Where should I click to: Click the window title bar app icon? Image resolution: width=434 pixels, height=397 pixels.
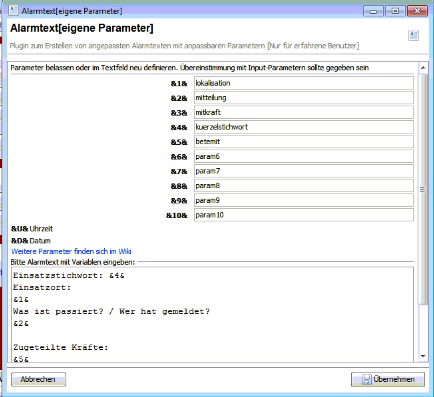(x=13, y=10)
